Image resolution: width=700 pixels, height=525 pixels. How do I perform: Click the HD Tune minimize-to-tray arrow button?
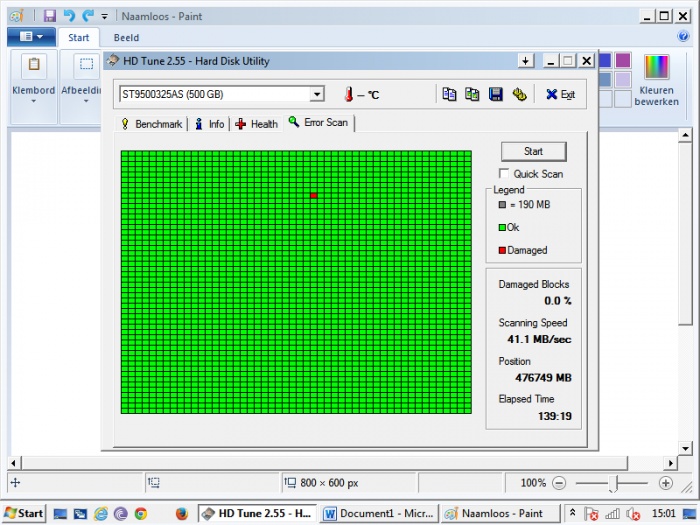[x=526, y=61]
